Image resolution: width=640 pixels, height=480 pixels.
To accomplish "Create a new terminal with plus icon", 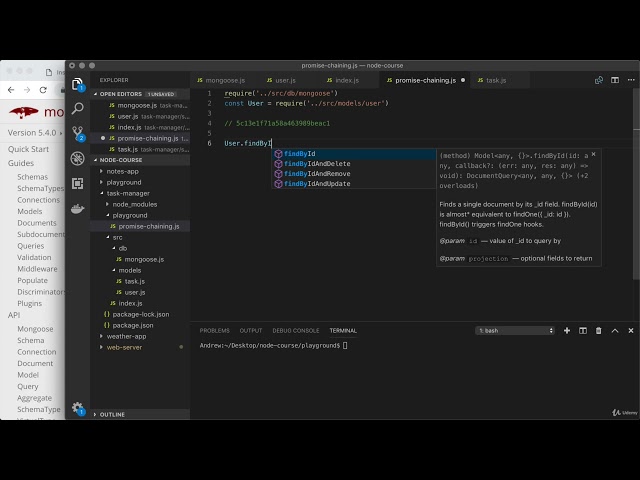I will click(x=567, y=331).
